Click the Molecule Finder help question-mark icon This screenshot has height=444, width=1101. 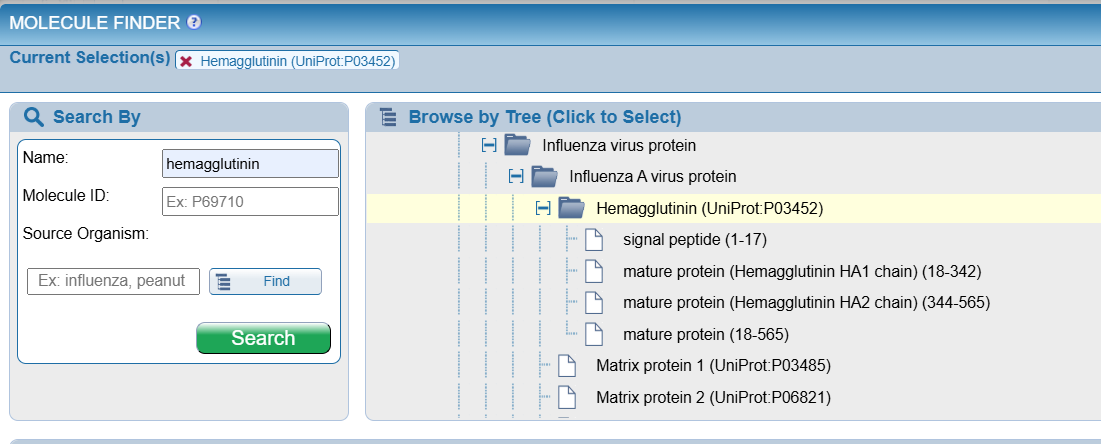click(x=194, y=23)
